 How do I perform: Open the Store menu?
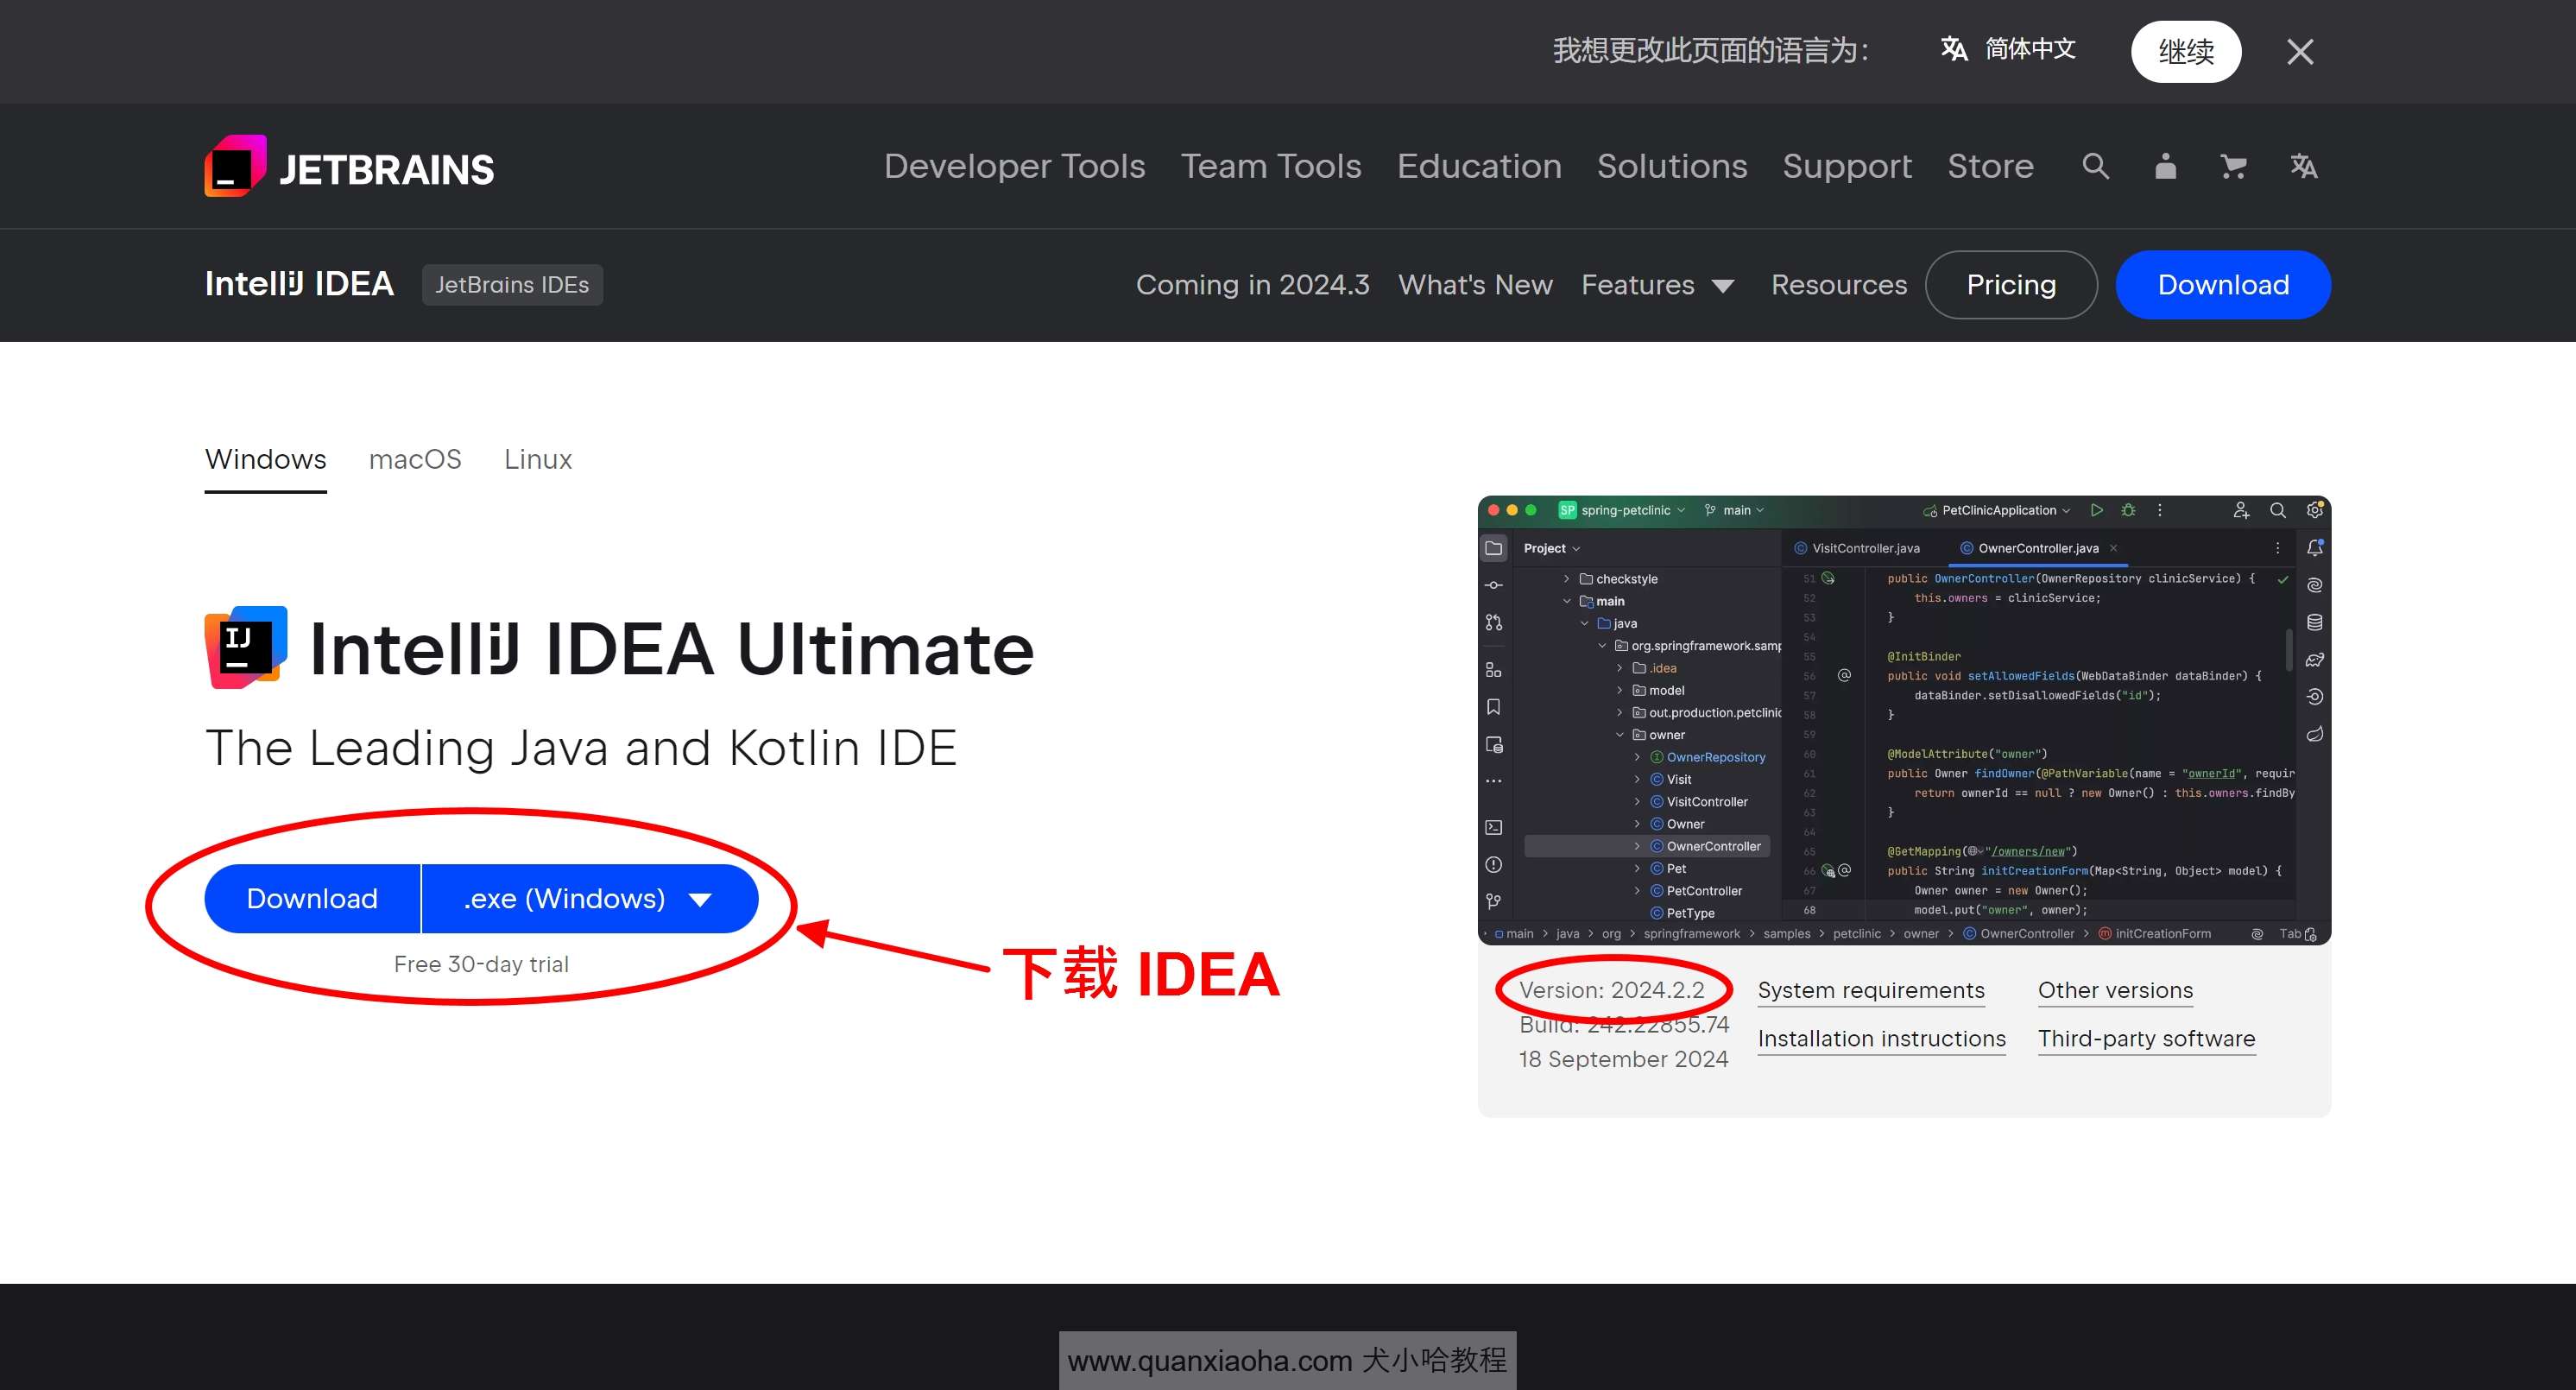coord(1990,166)
